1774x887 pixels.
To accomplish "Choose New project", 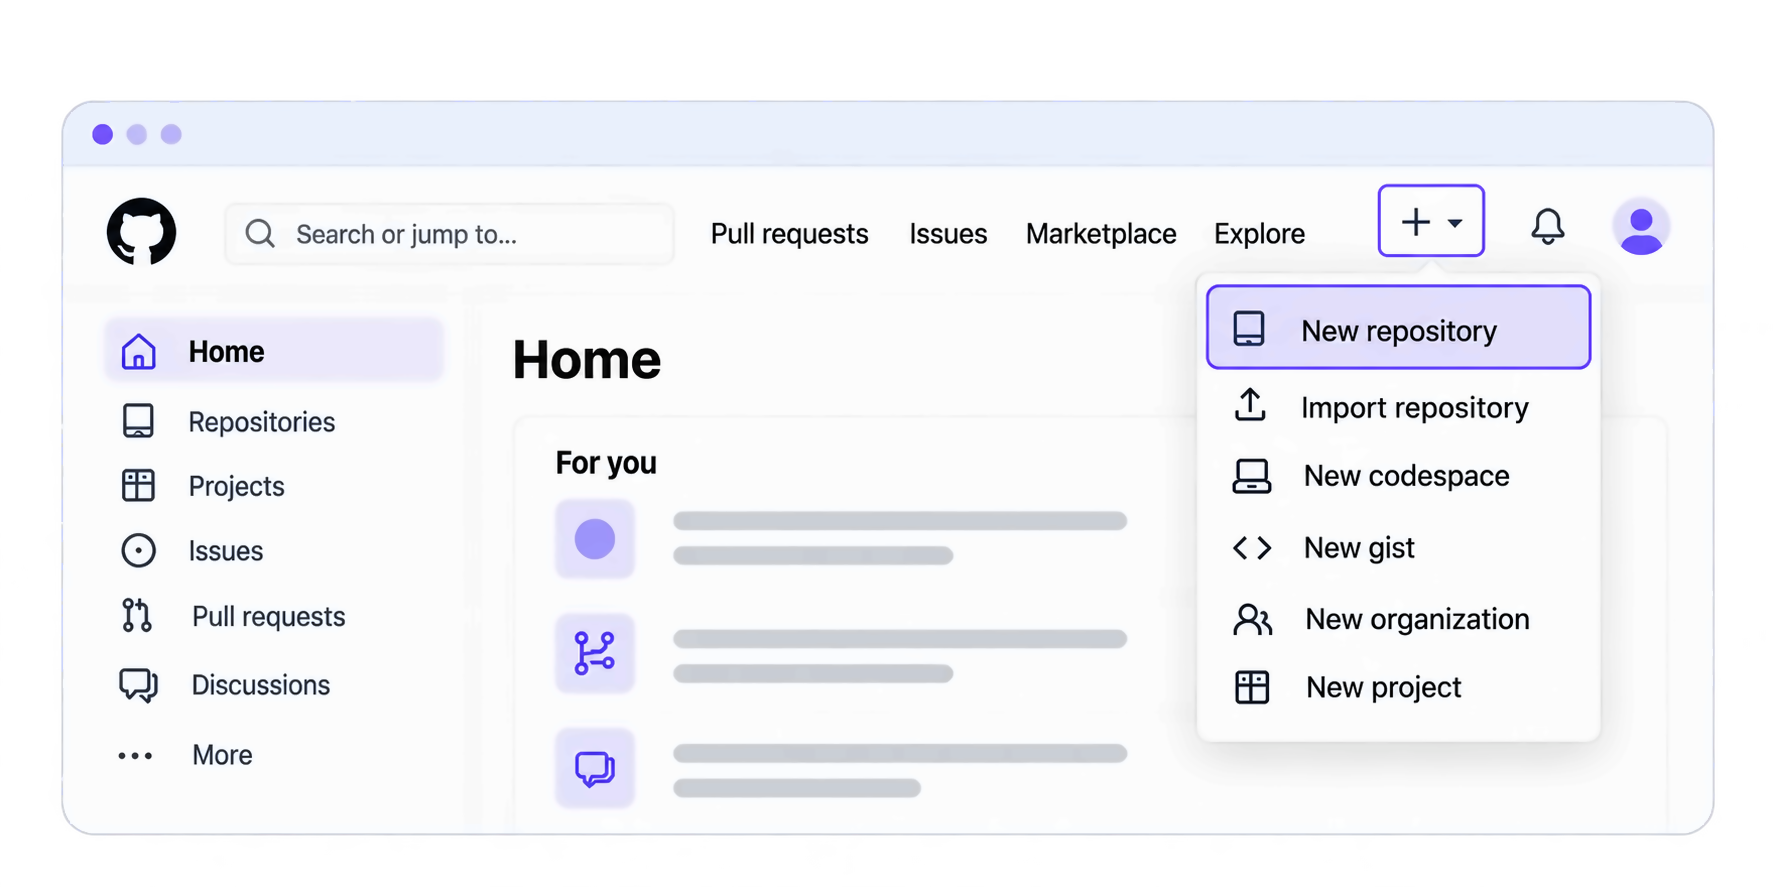I will point(1398,687).
